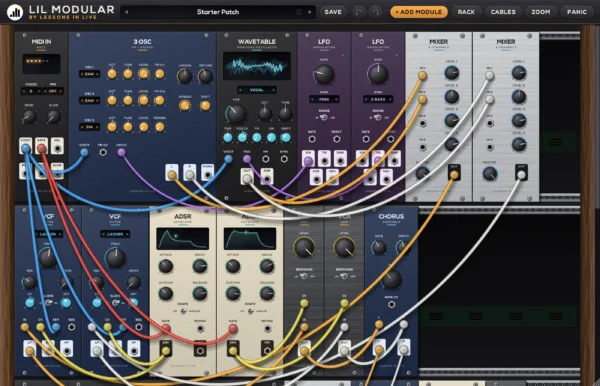Favorite the Starter Patch with star icon

(298, 12)
